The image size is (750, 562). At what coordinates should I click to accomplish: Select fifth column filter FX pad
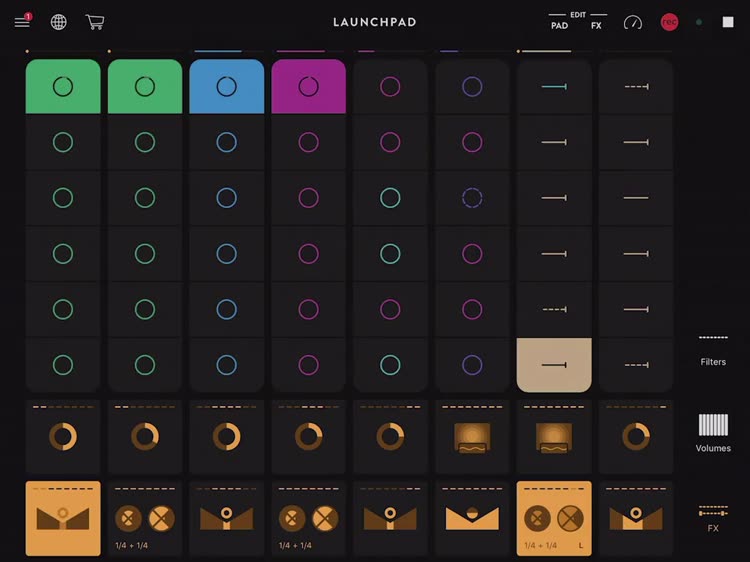(x=390, y=518)
